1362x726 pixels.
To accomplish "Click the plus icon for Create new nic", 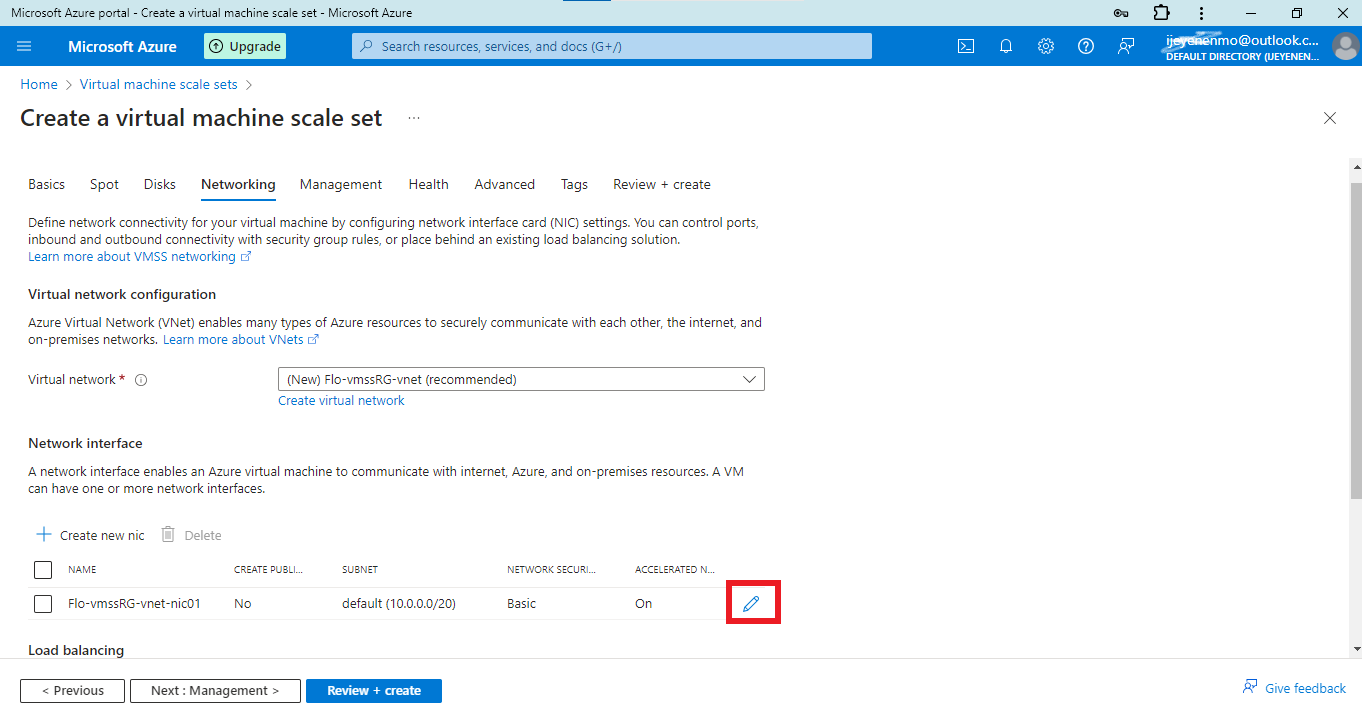I will [x=43, y=535].
